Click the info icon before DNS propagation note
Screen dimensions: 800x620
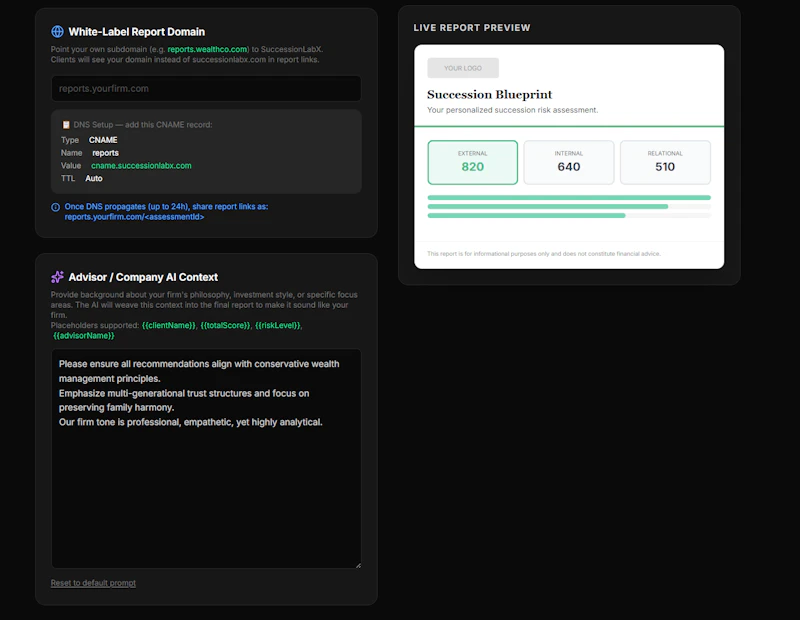point(56,207)
